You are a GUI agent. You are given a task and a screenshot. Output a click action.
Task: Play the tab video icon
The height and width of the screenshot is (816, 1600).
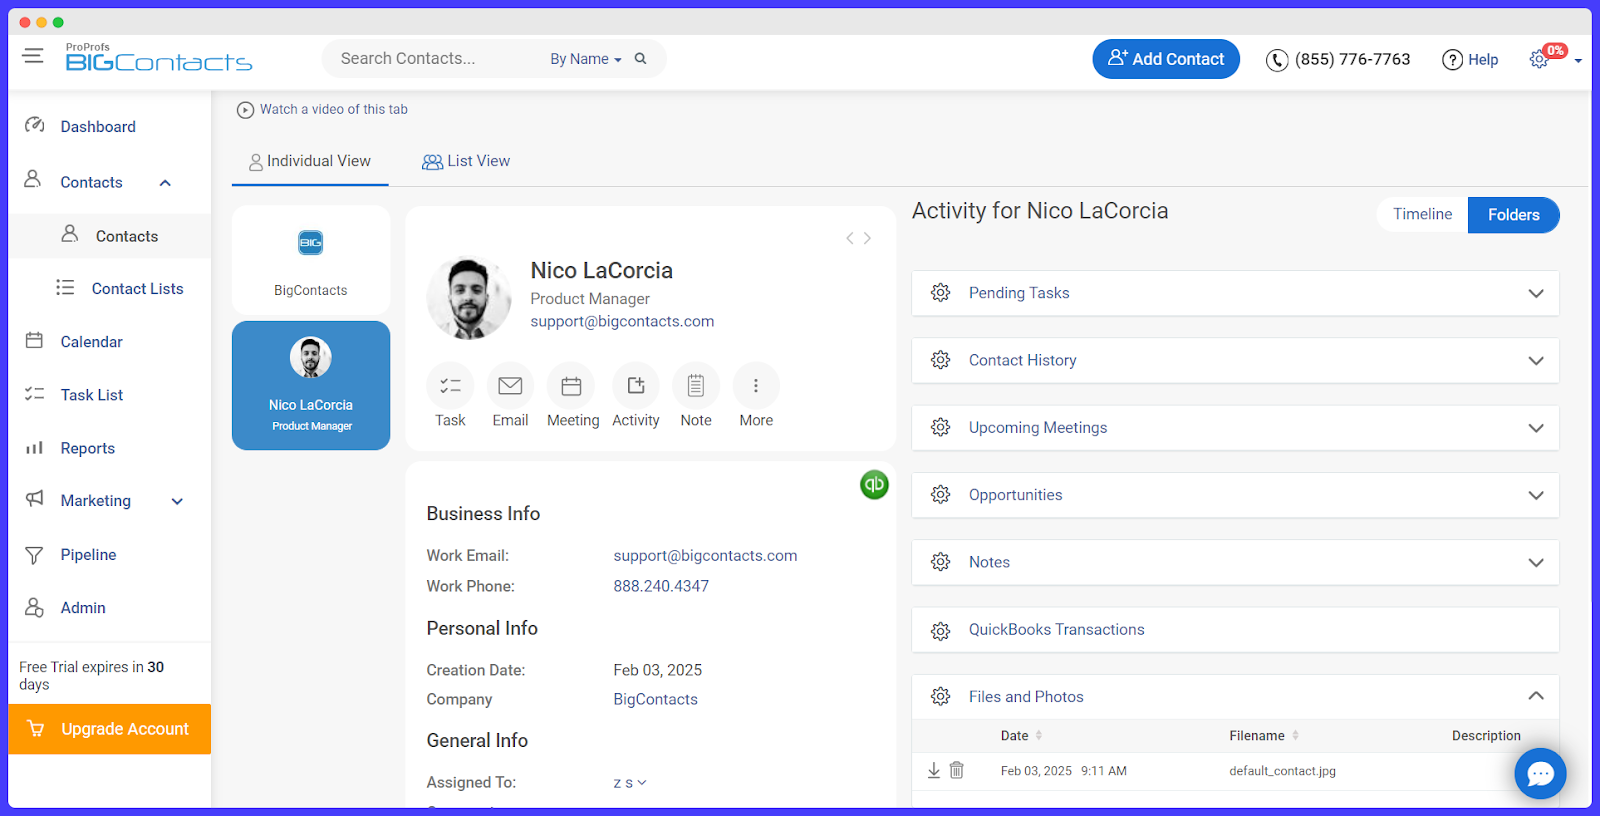coord(245,110)
